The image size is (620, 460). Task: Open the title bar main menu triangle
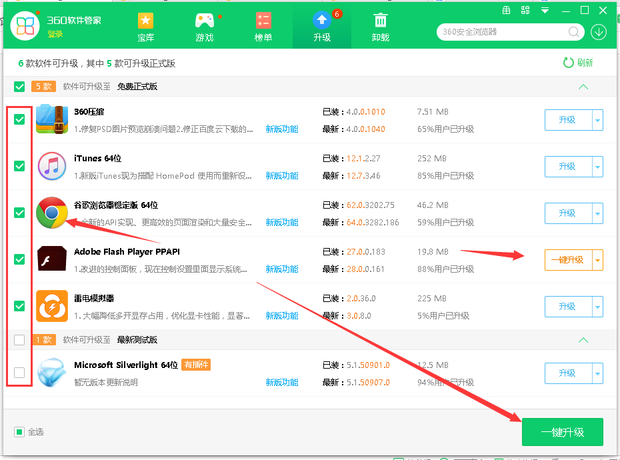click(545, 10)
